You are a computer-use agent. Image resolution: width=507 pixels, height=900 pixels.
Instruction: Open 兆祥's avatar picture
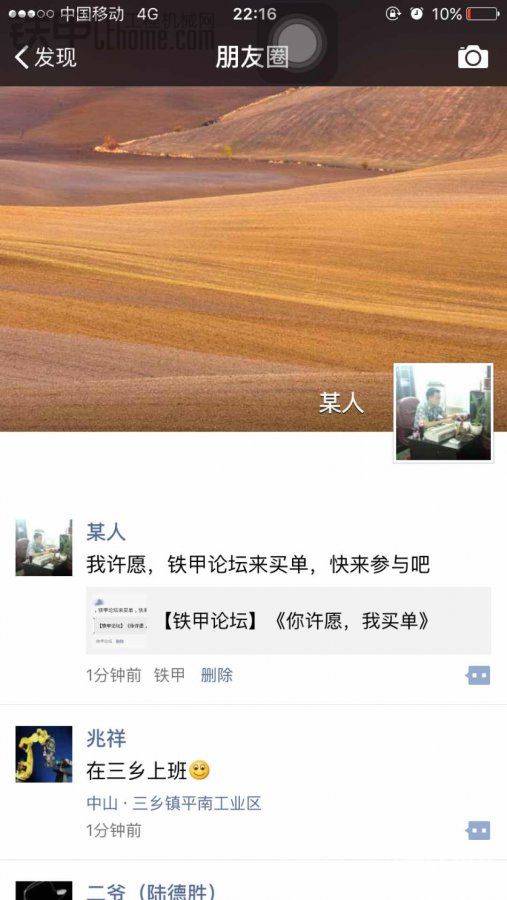point(44,754)
